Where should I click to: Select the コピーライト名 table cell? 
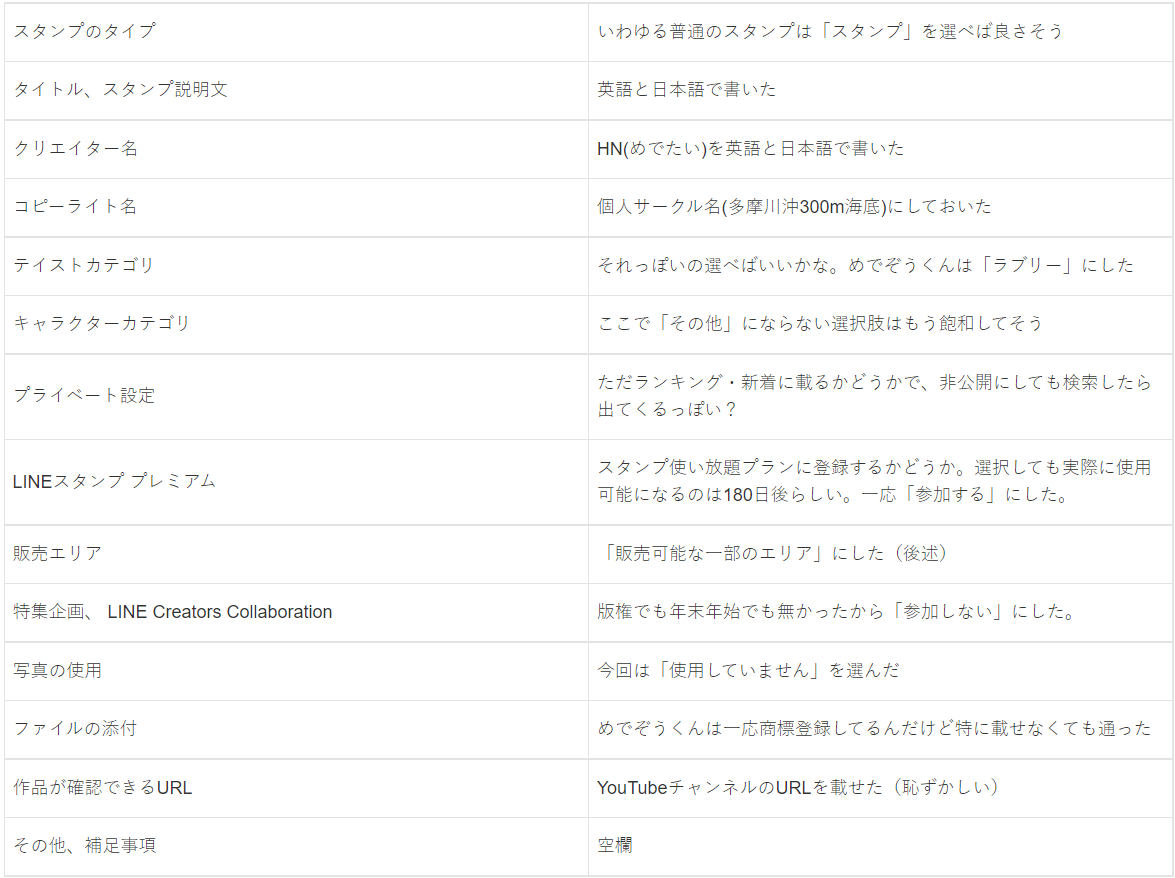(x=75, y=206)
